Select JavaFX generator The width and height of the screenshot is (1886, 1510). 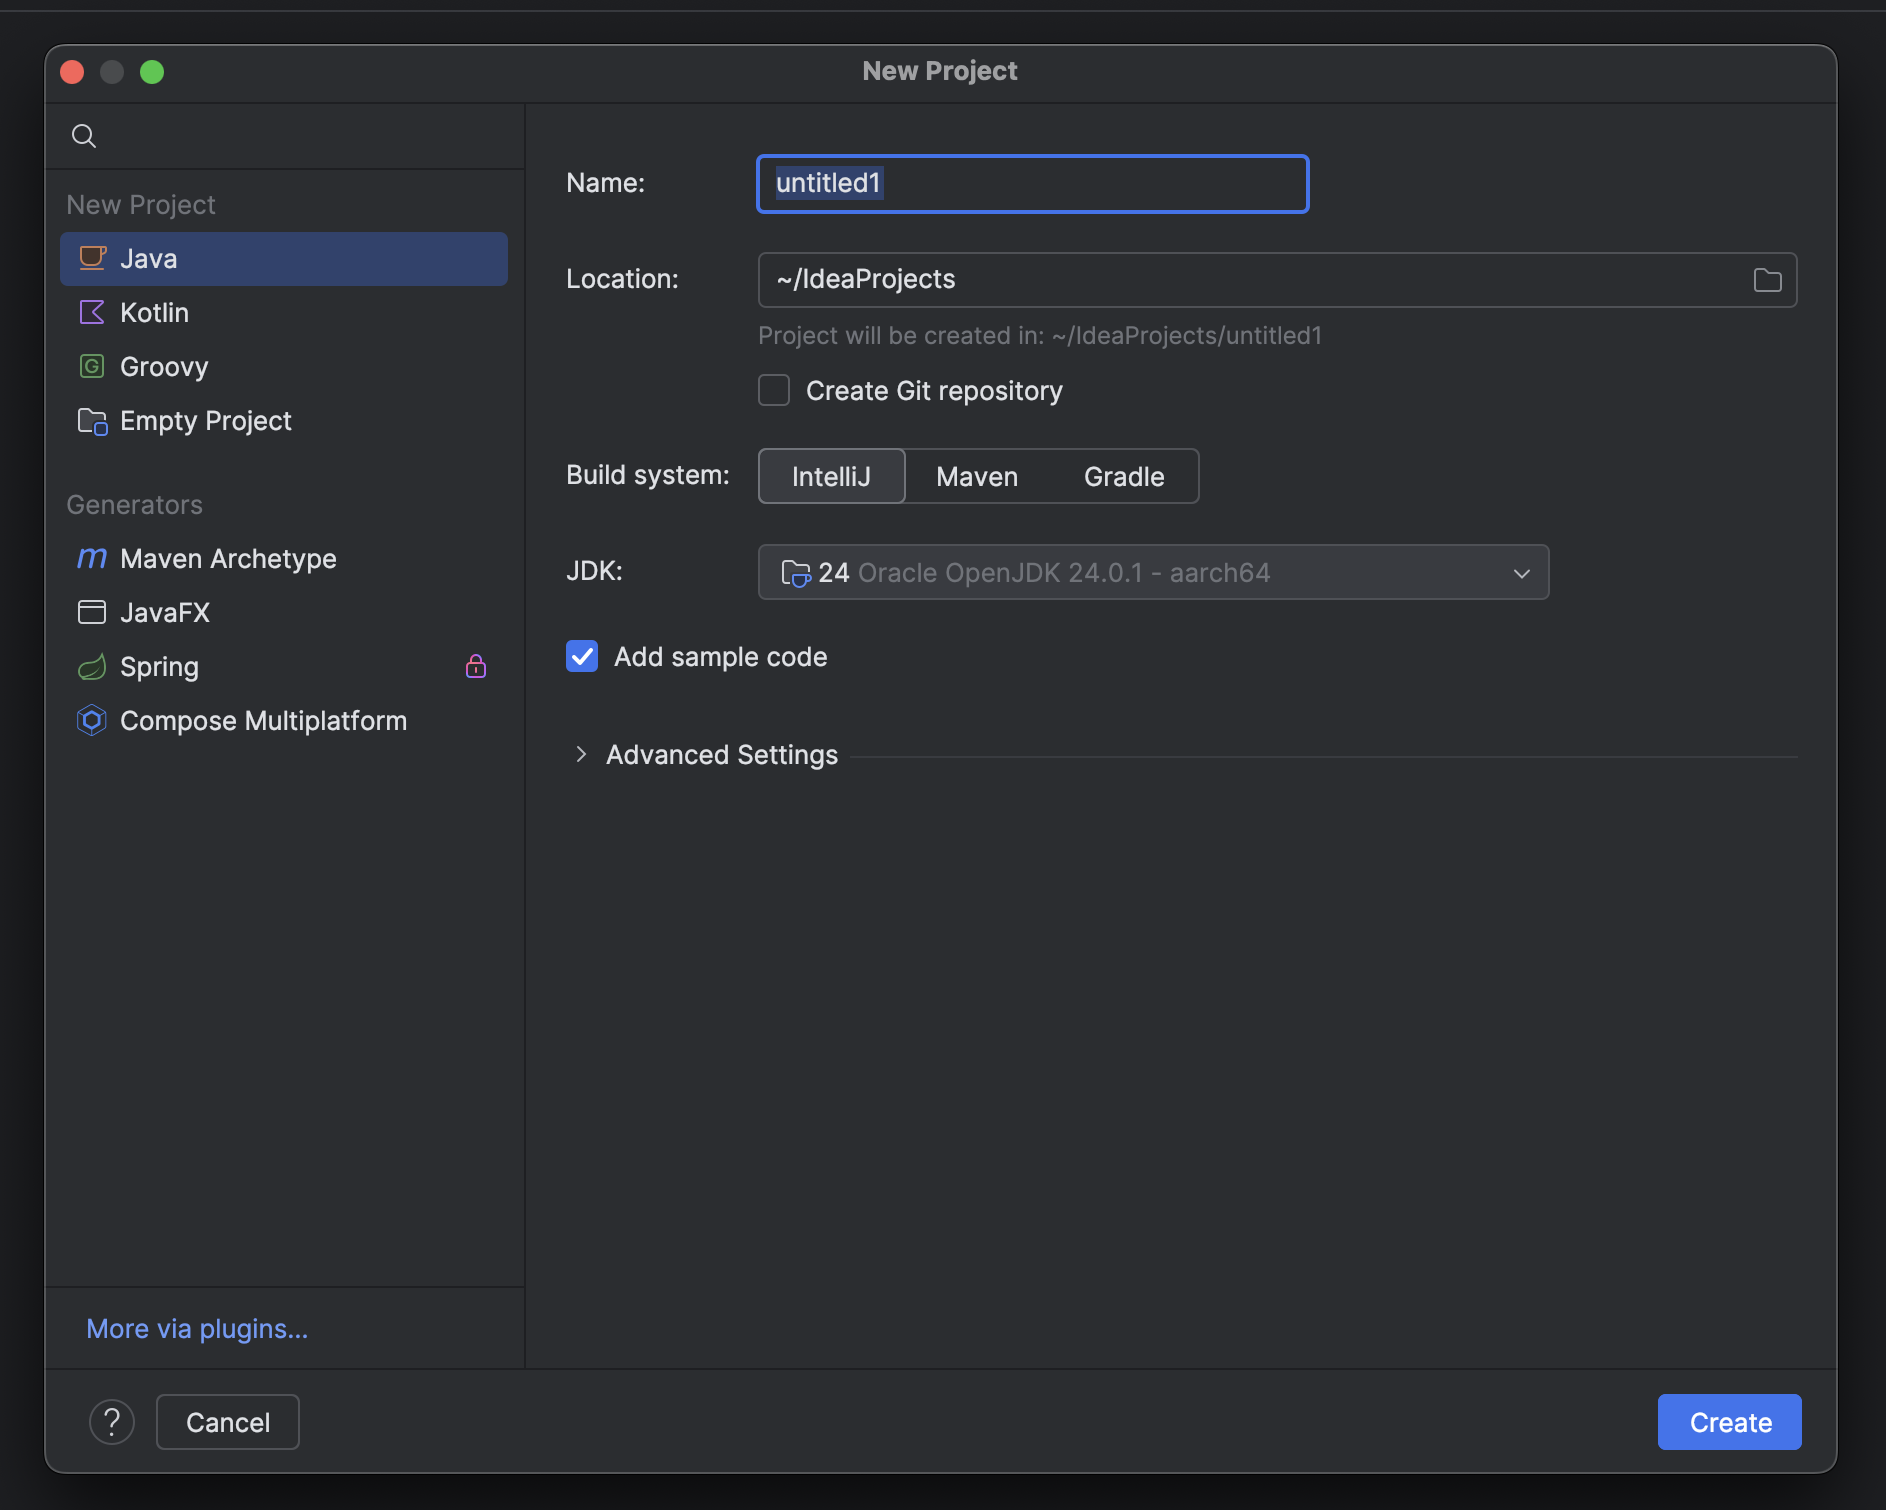(165, 612)
